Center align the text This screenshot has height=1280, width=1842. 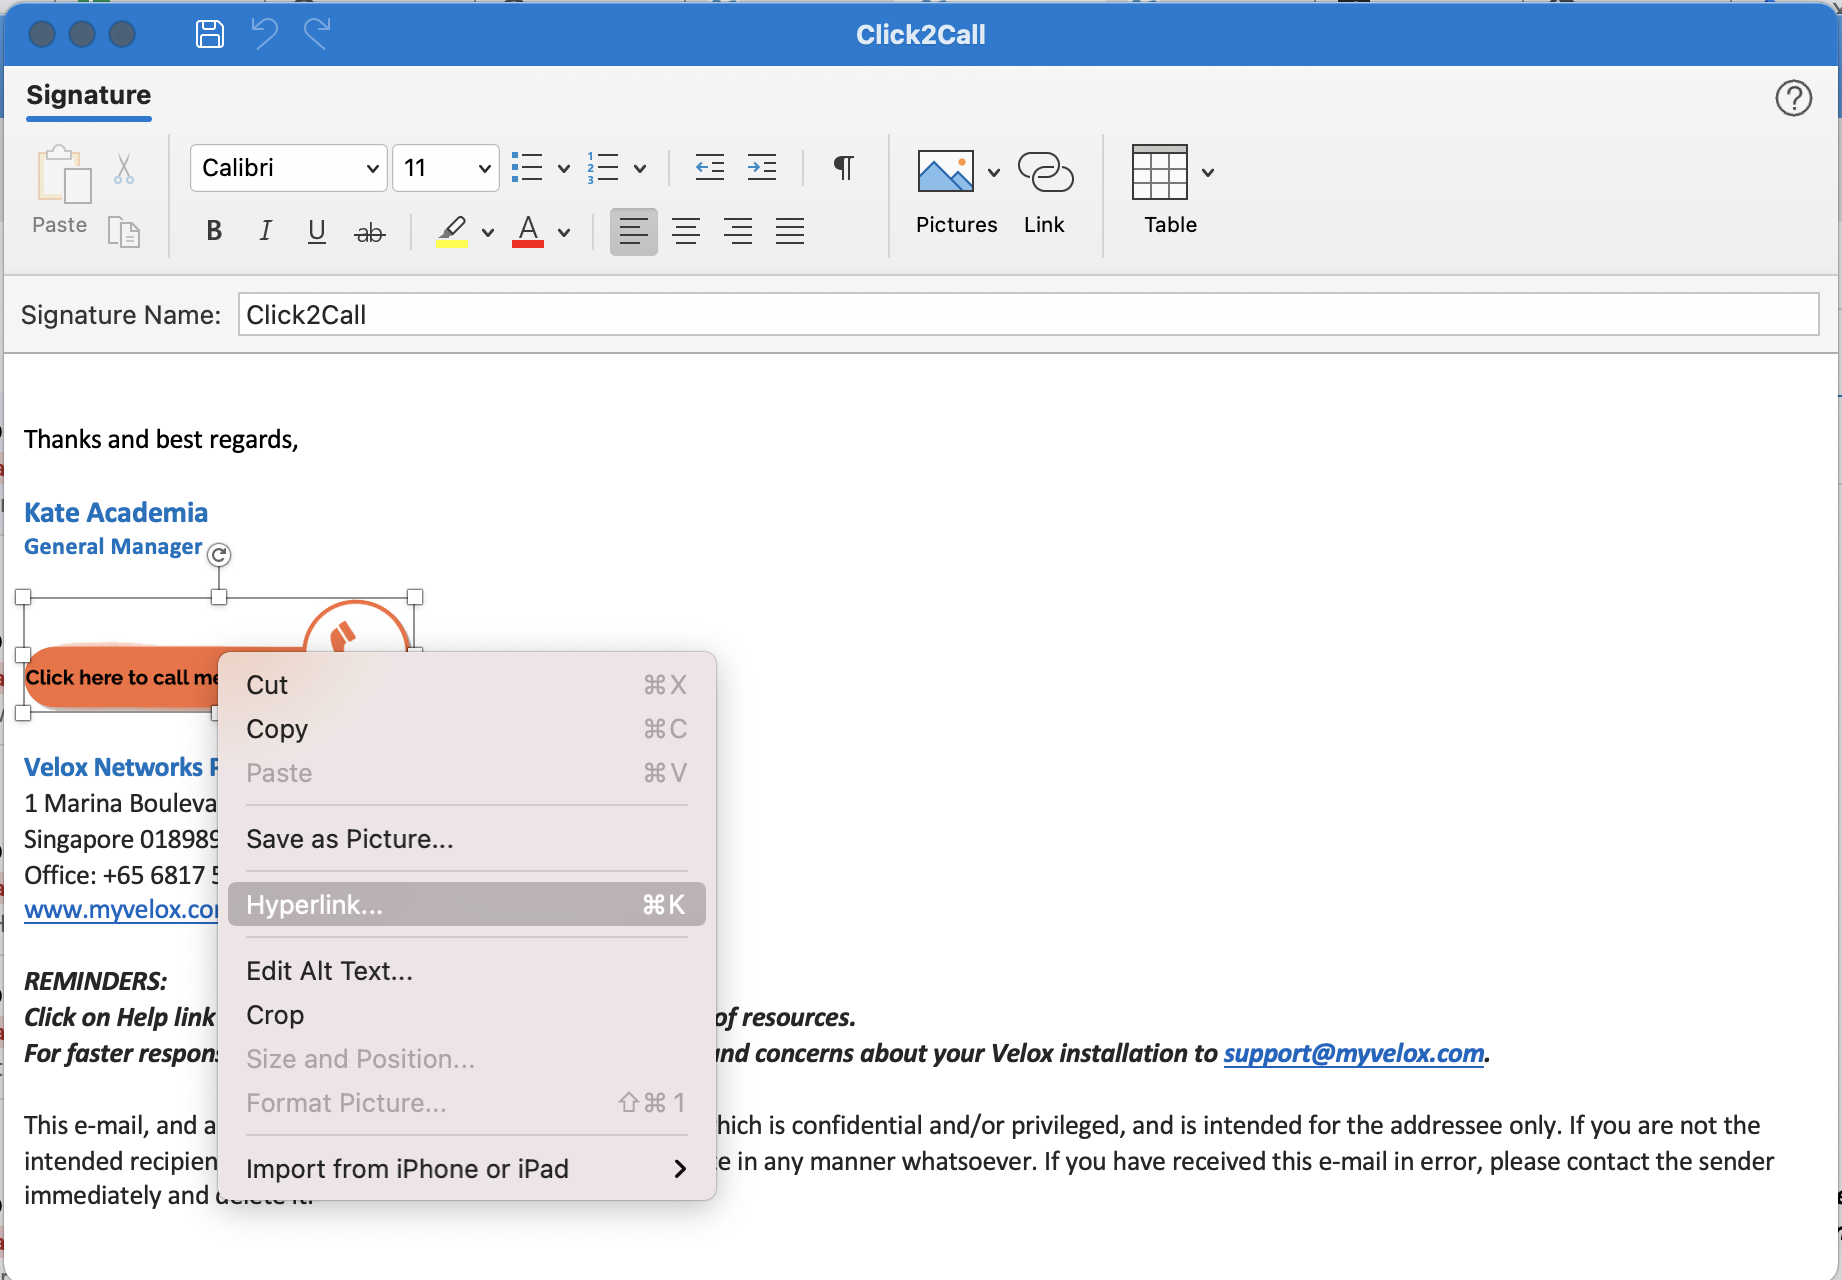pos(686,232)
